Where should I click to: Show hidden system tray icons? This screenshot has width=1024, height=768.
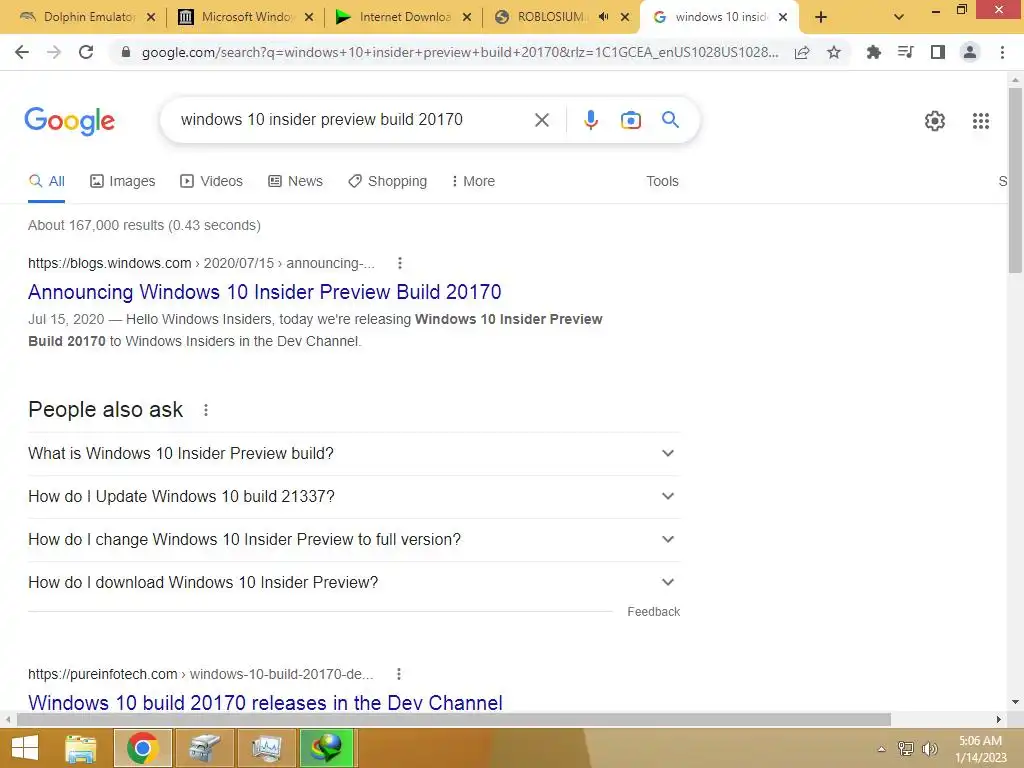(881, 749)
